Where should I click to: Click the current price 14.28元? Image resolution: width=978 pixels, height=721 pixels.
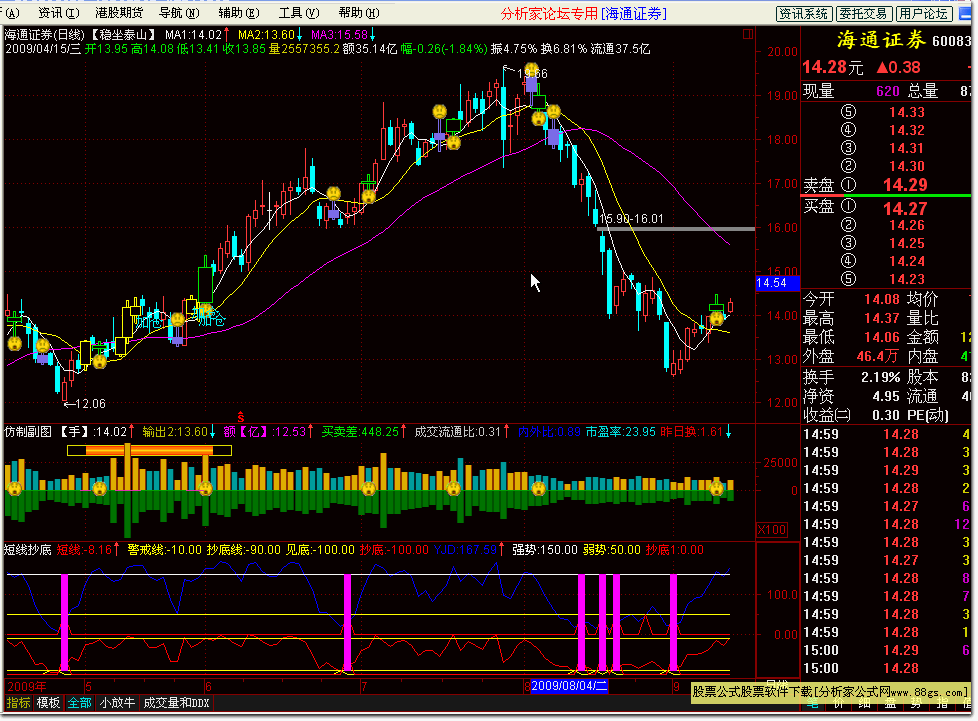coord(833,67)
